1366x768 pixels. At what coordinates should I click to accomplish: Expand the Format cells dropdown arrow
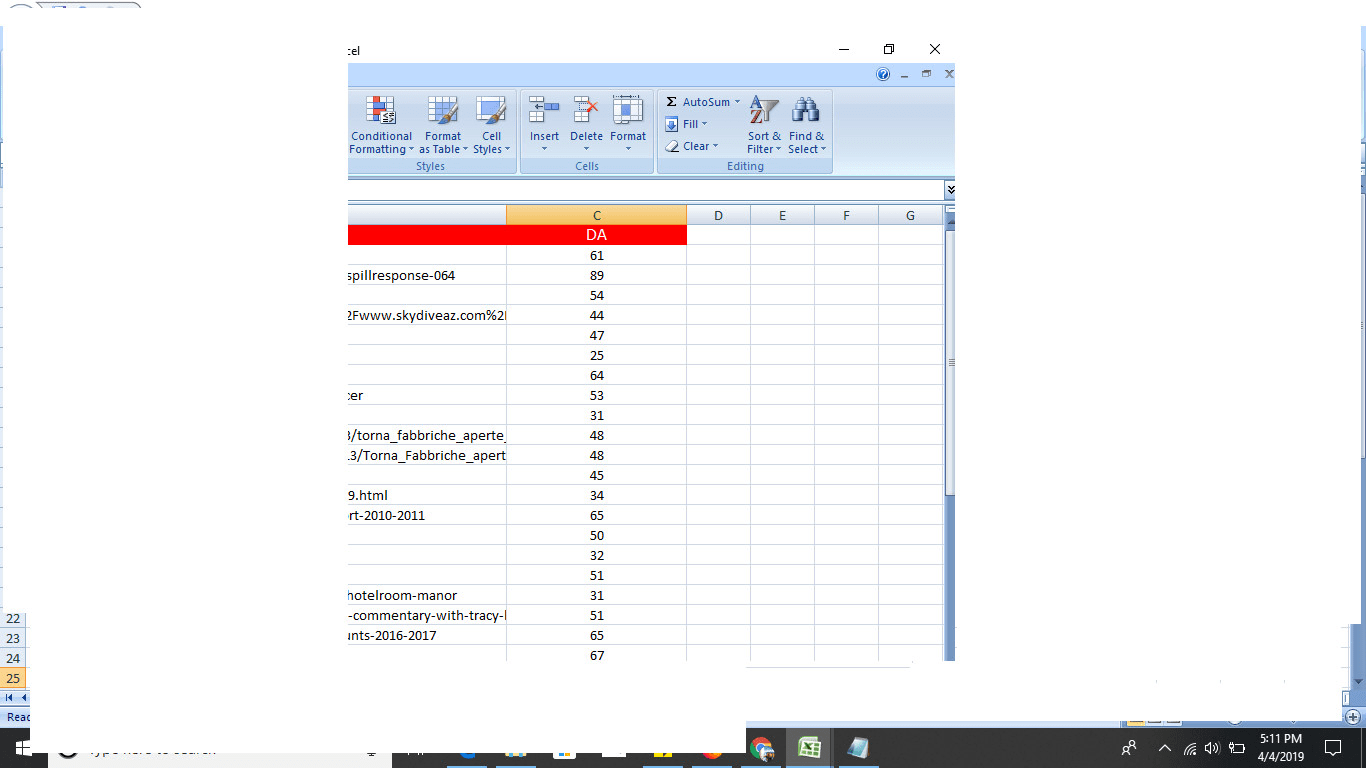[x=628, y=149]
